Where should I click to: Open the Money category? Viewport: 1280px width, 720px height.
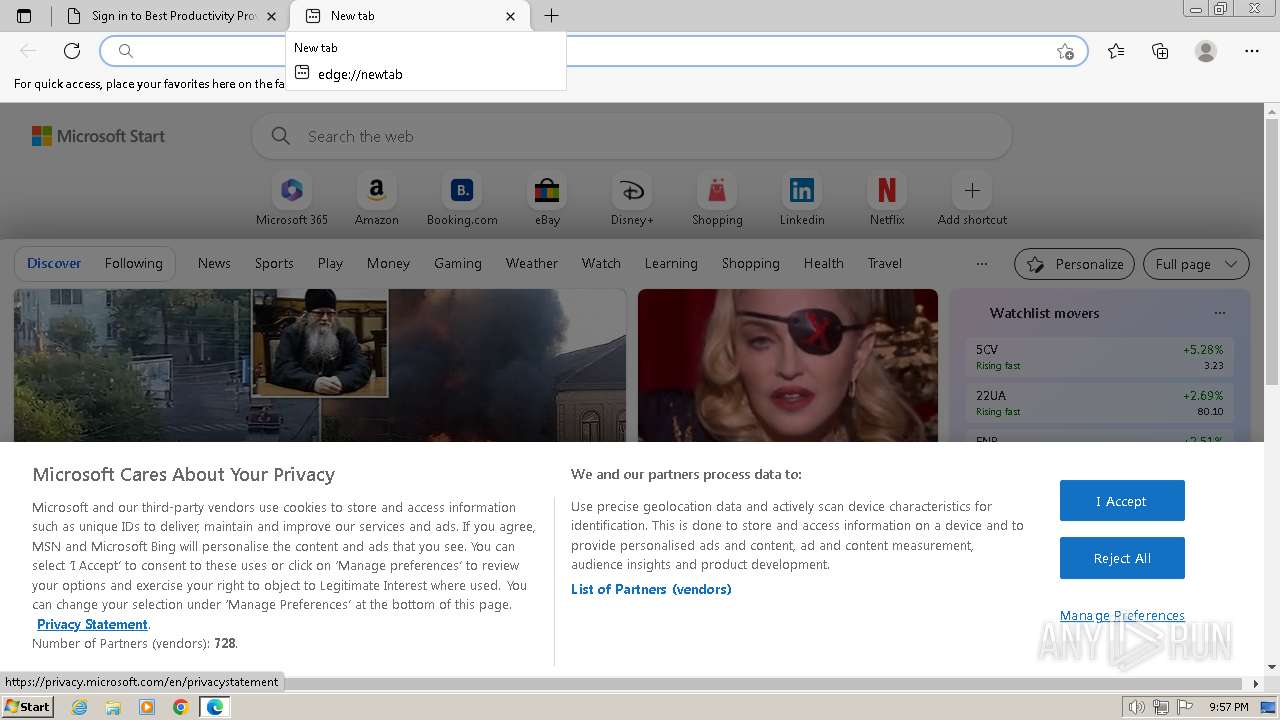[x=388, y=263]
